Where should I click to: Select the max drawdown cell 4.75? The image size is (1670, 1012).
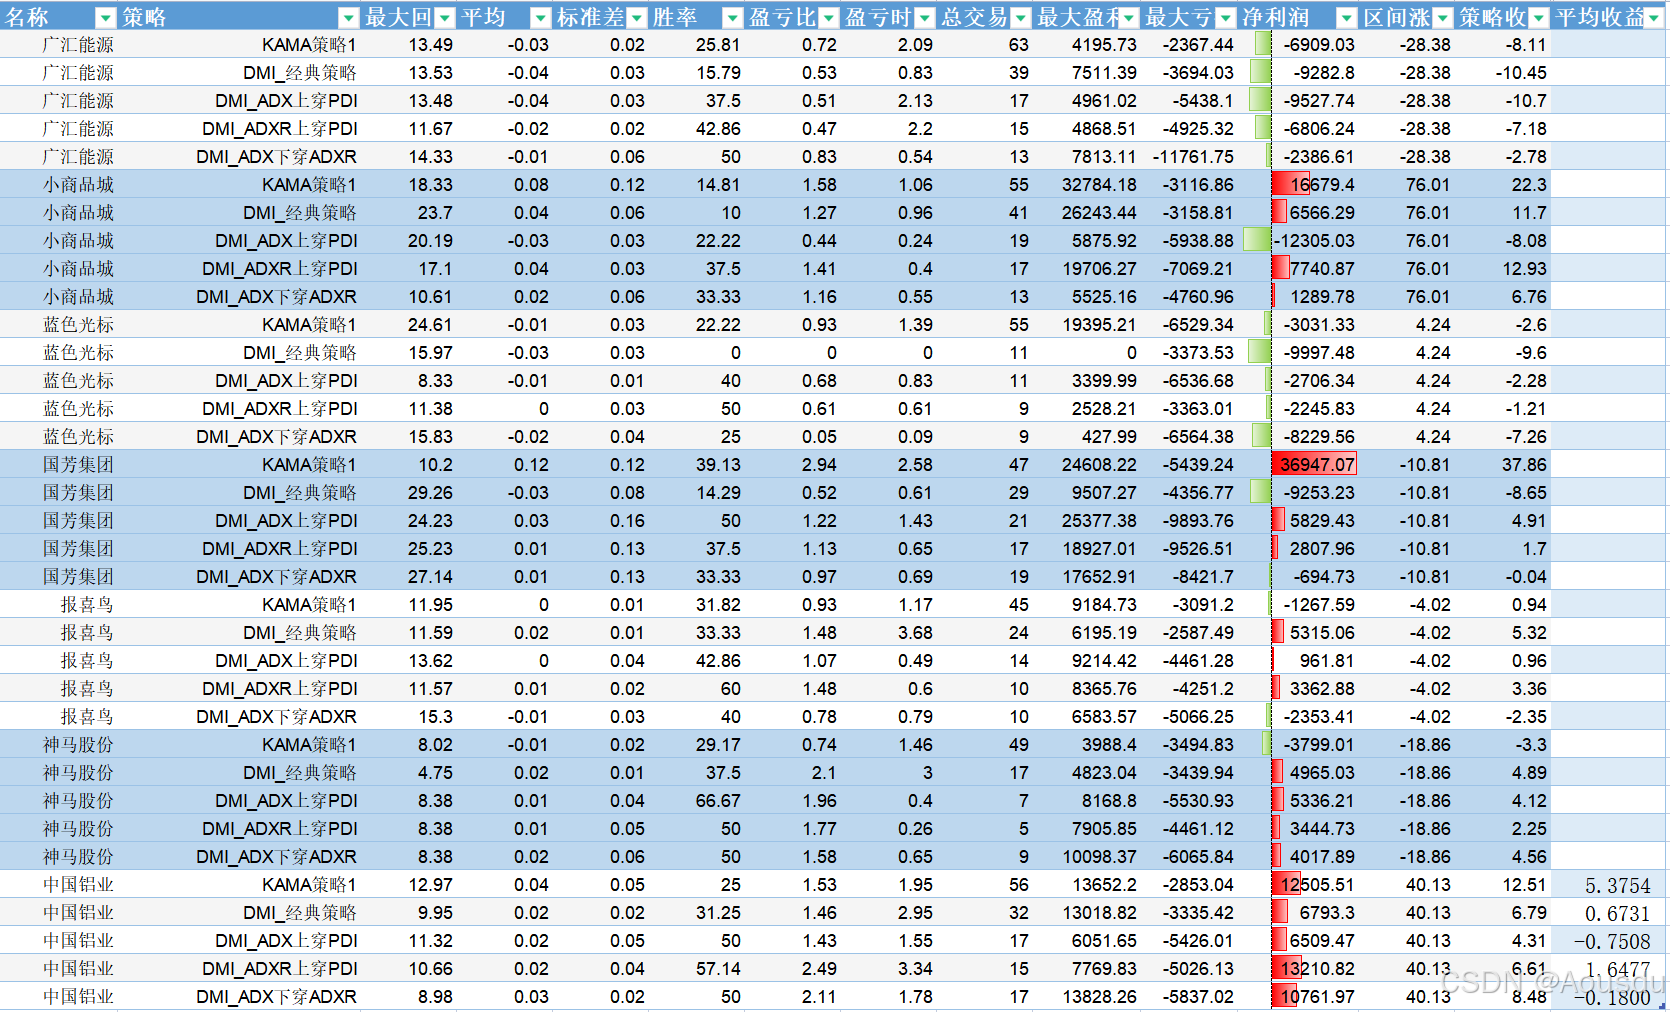pyautogui.click(x=409, y=773)
